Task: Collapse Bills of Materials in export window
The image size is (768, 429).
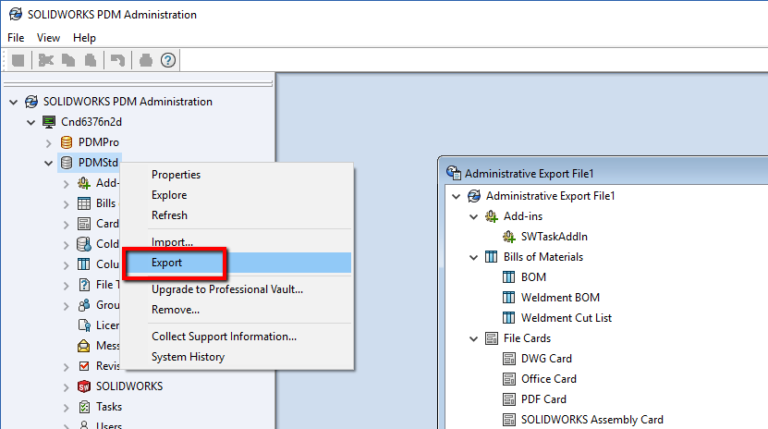Action: tap(473, 257)
